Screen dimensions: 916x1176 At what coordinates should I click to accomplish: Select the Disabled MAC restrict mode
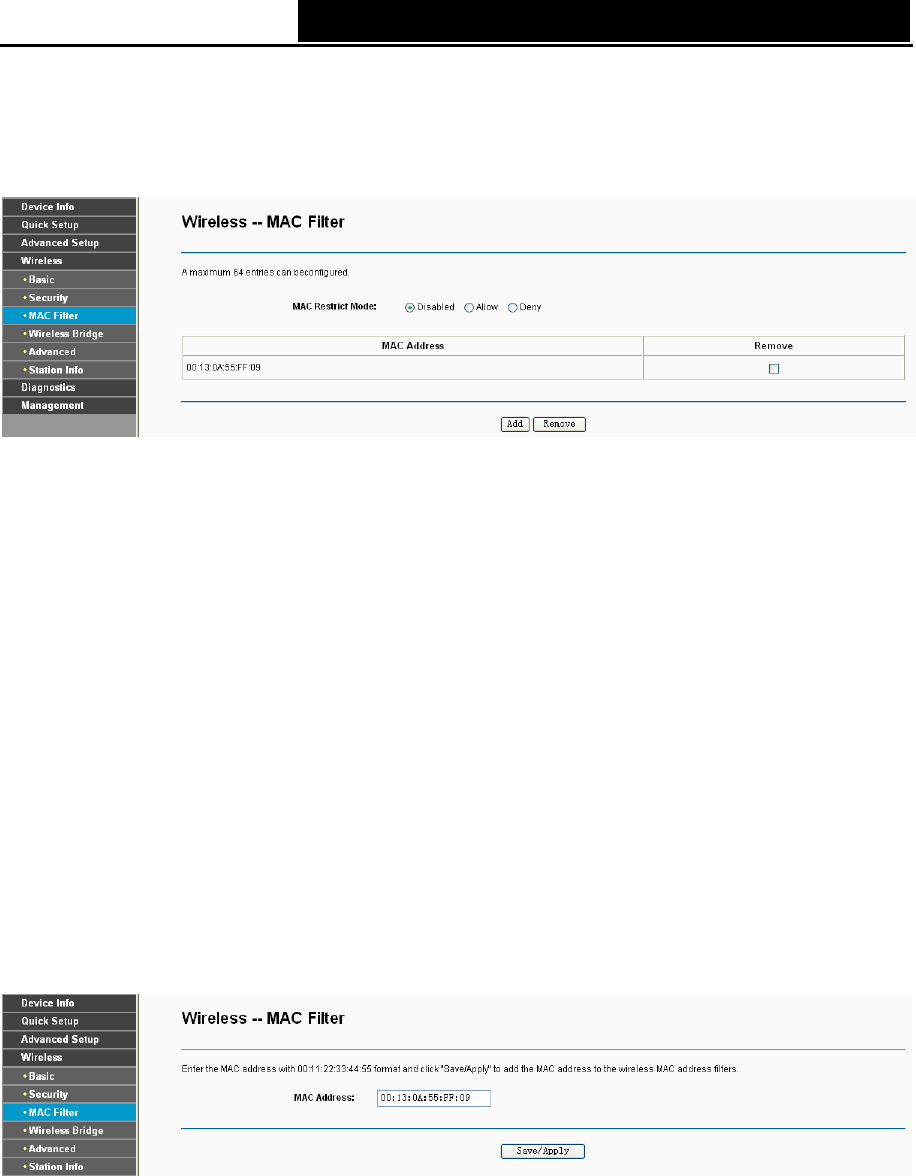[x=410, y=308]
